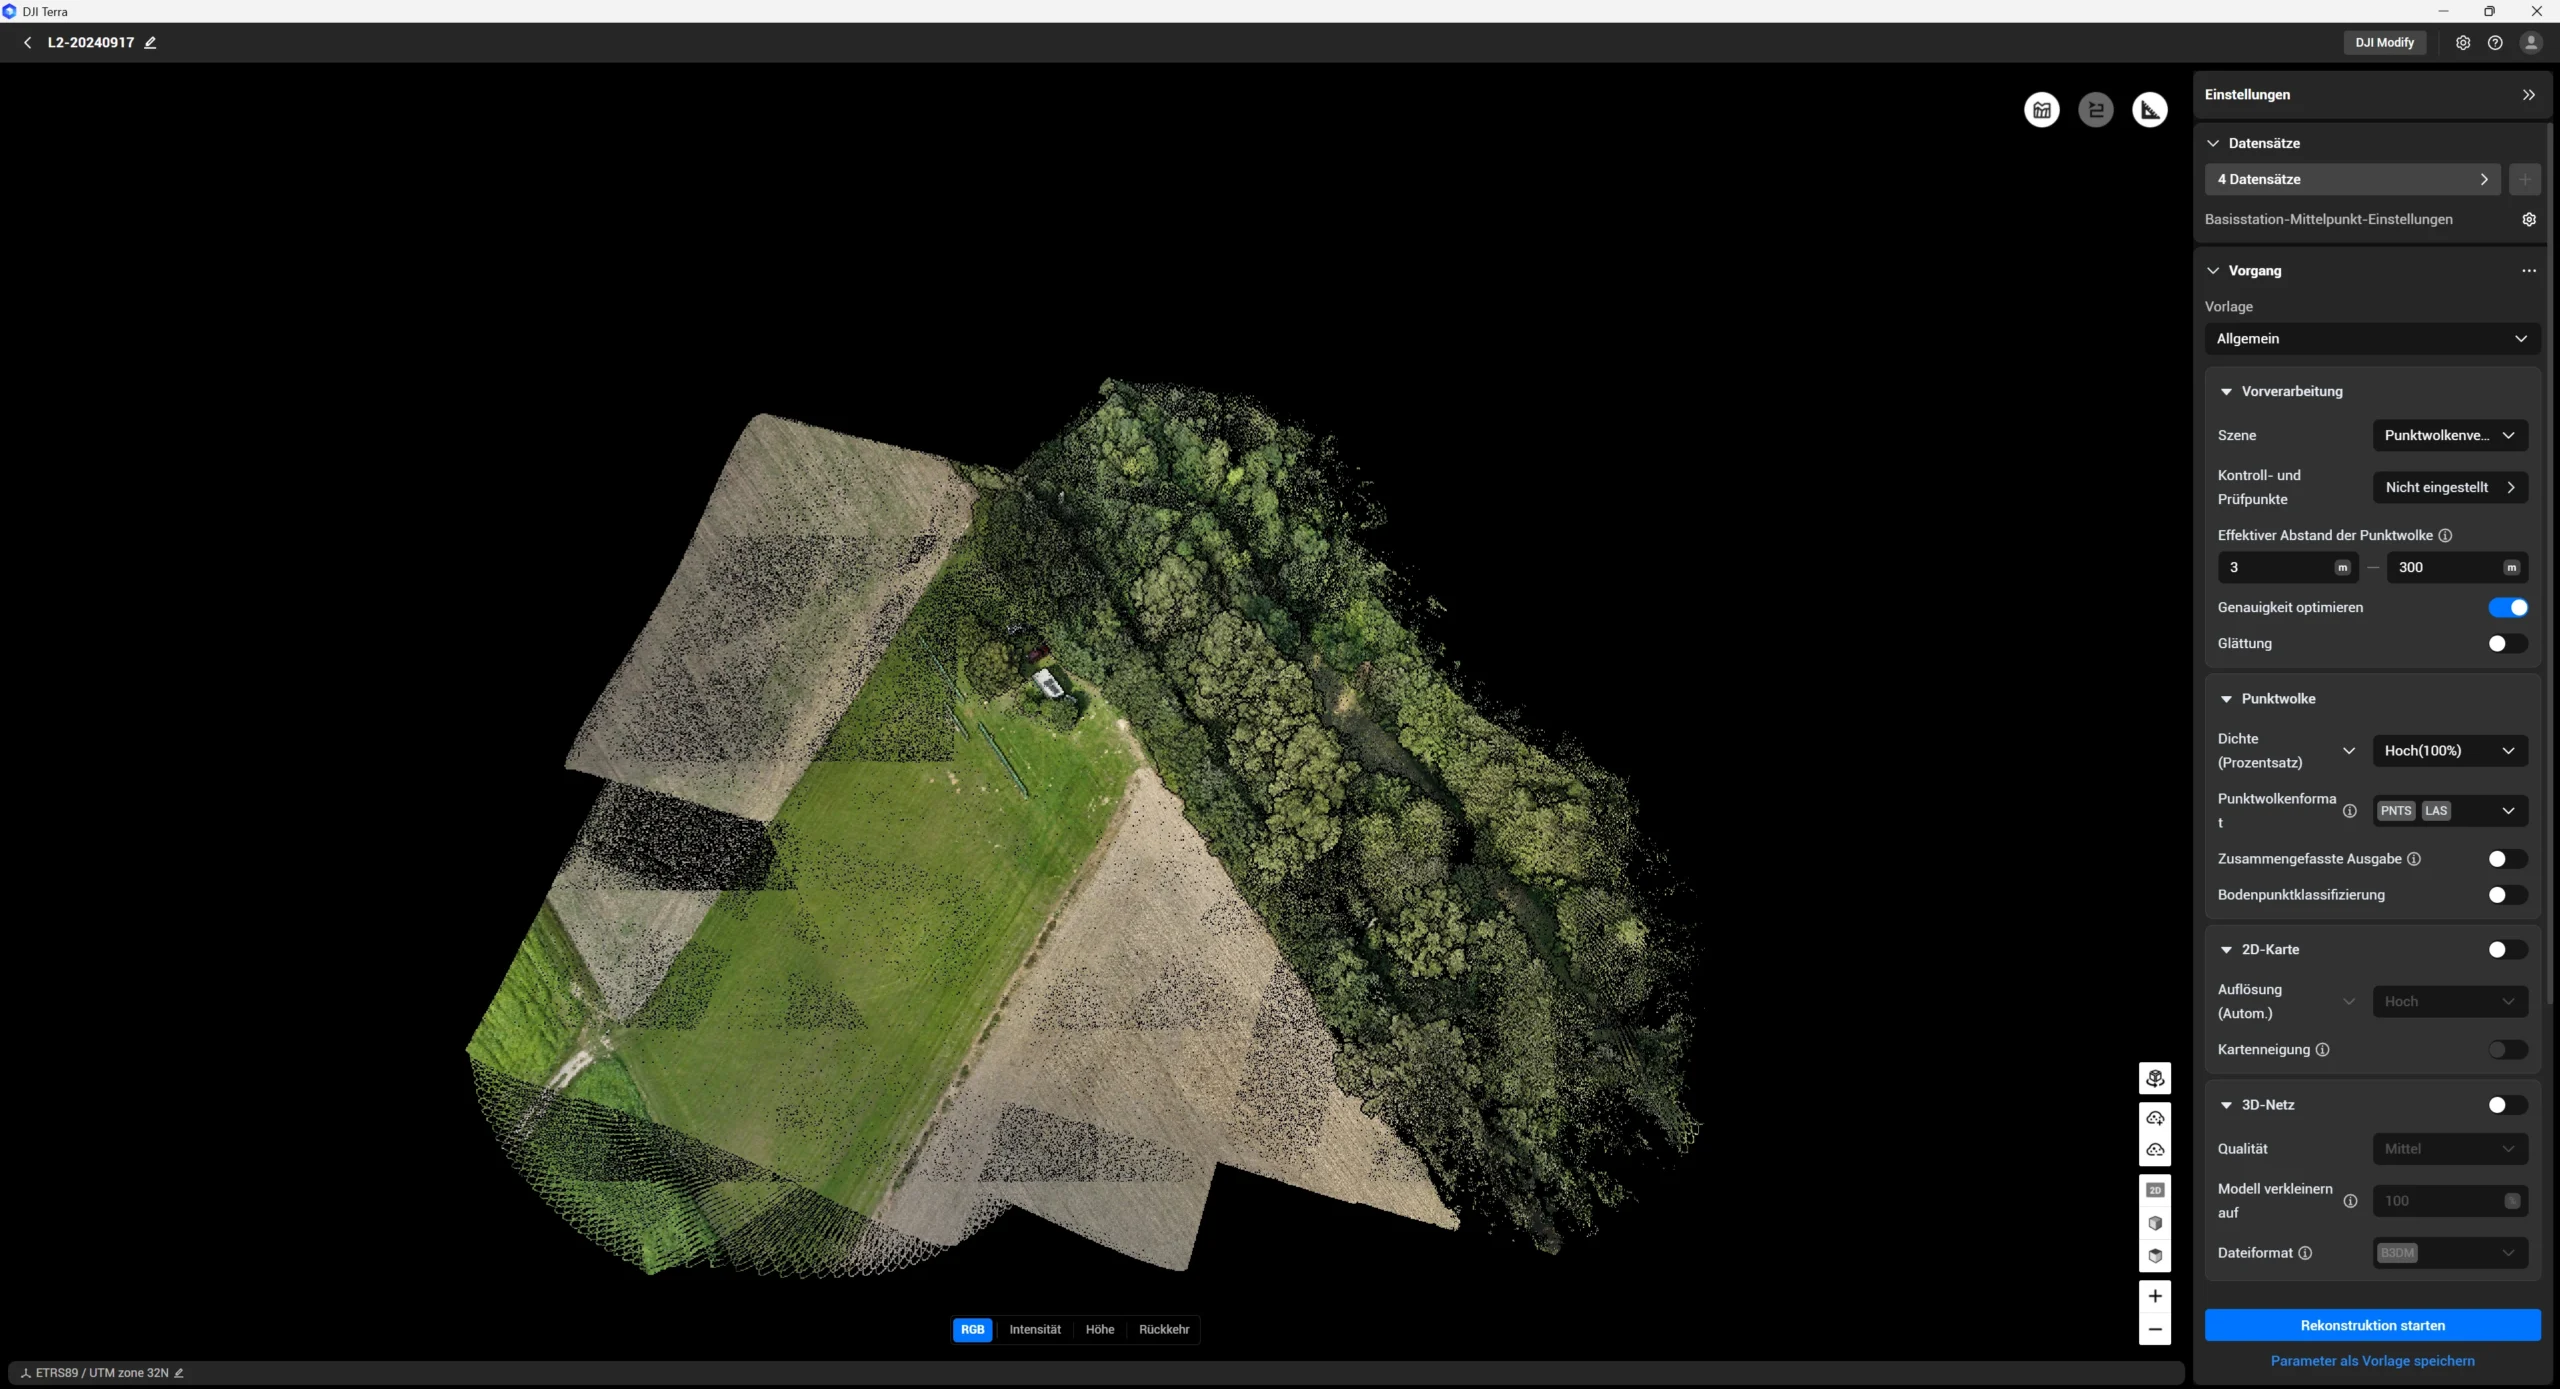Image resolution: width=2560 pixels, height=1389 pixels.
Task: Turn on Bodenpunktklassifizierung switch
Action: [2507, 895]
